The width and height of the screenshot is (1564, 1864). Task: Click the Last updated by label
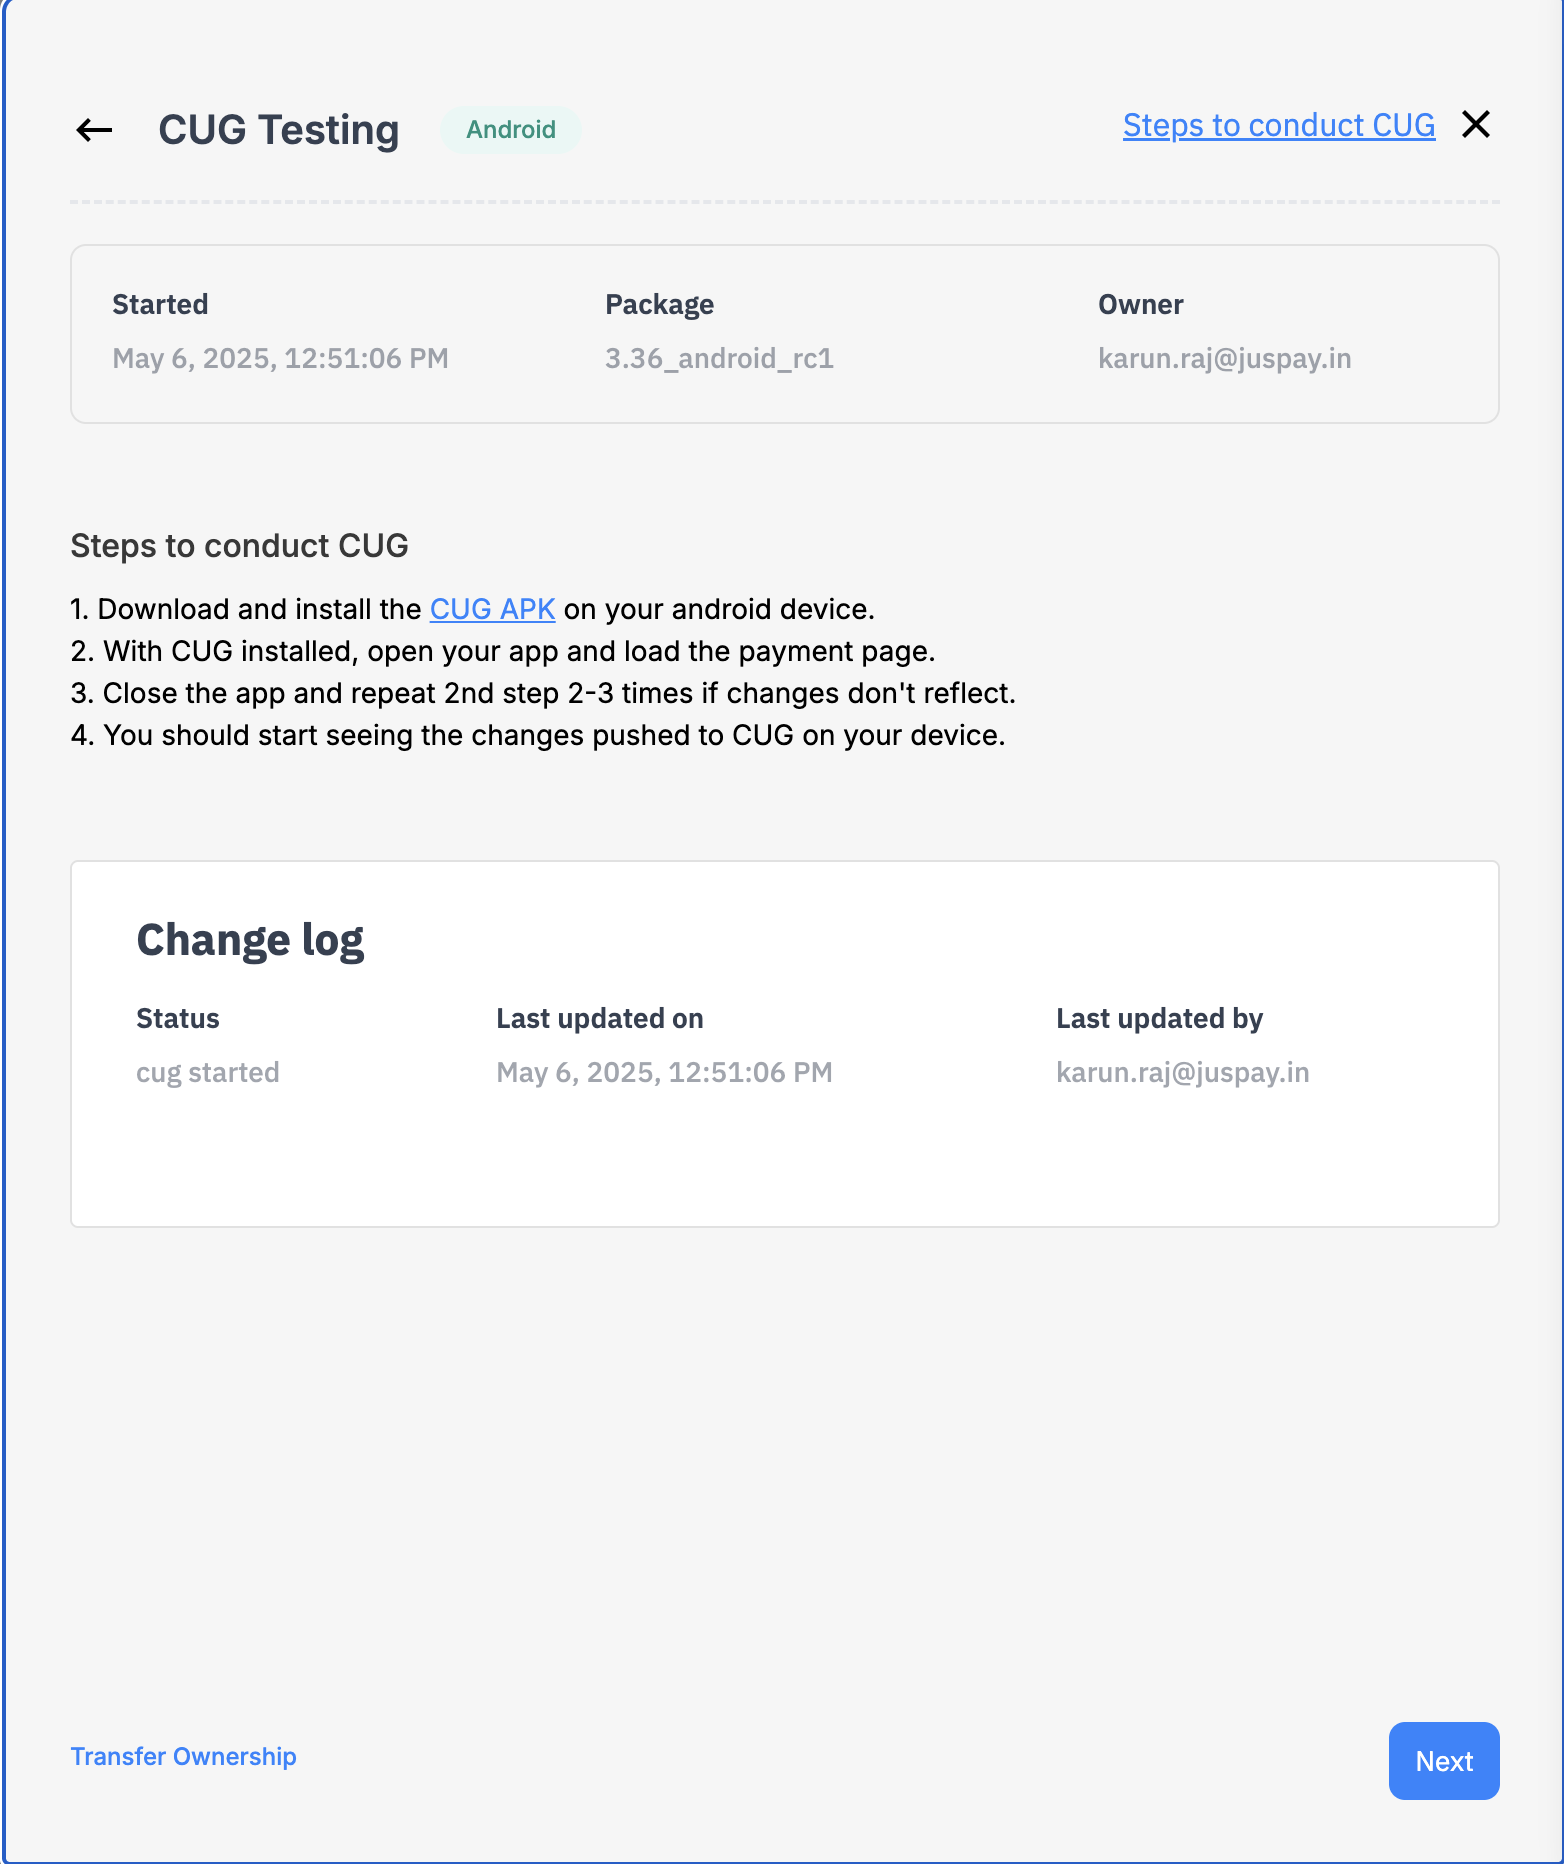tap(1159, 1018)
